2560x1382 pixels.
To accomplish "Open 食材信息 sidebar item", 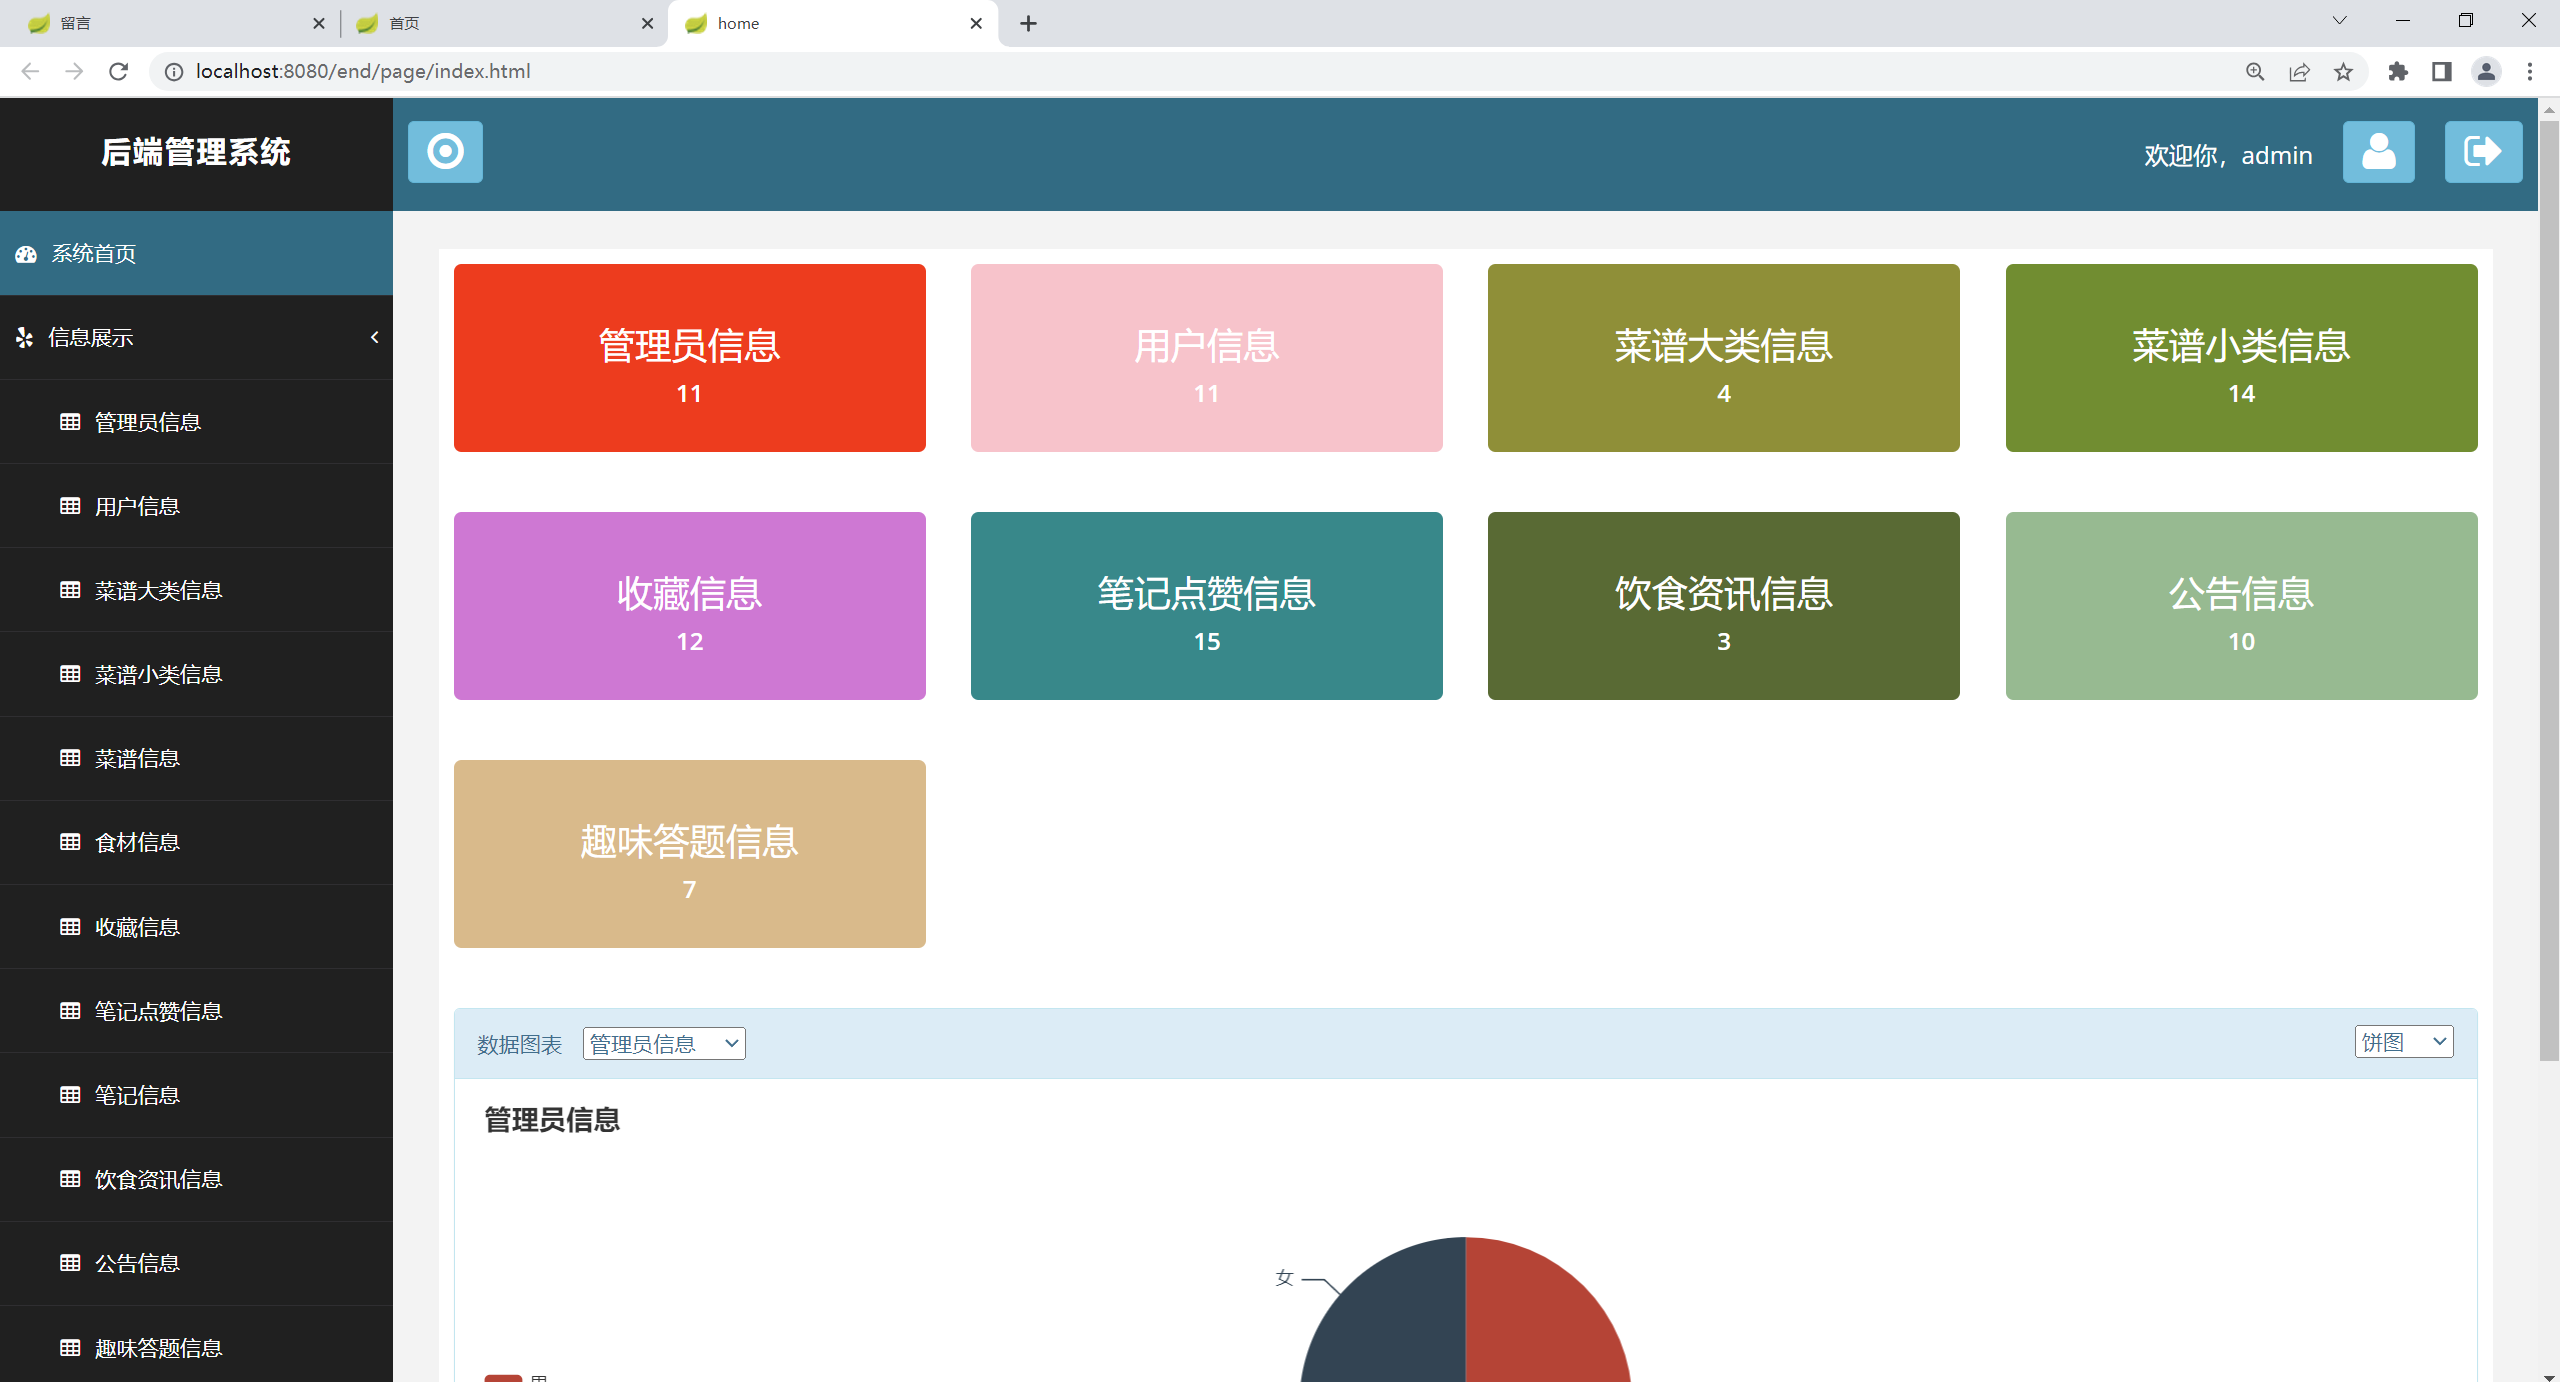I will point(196,842).
